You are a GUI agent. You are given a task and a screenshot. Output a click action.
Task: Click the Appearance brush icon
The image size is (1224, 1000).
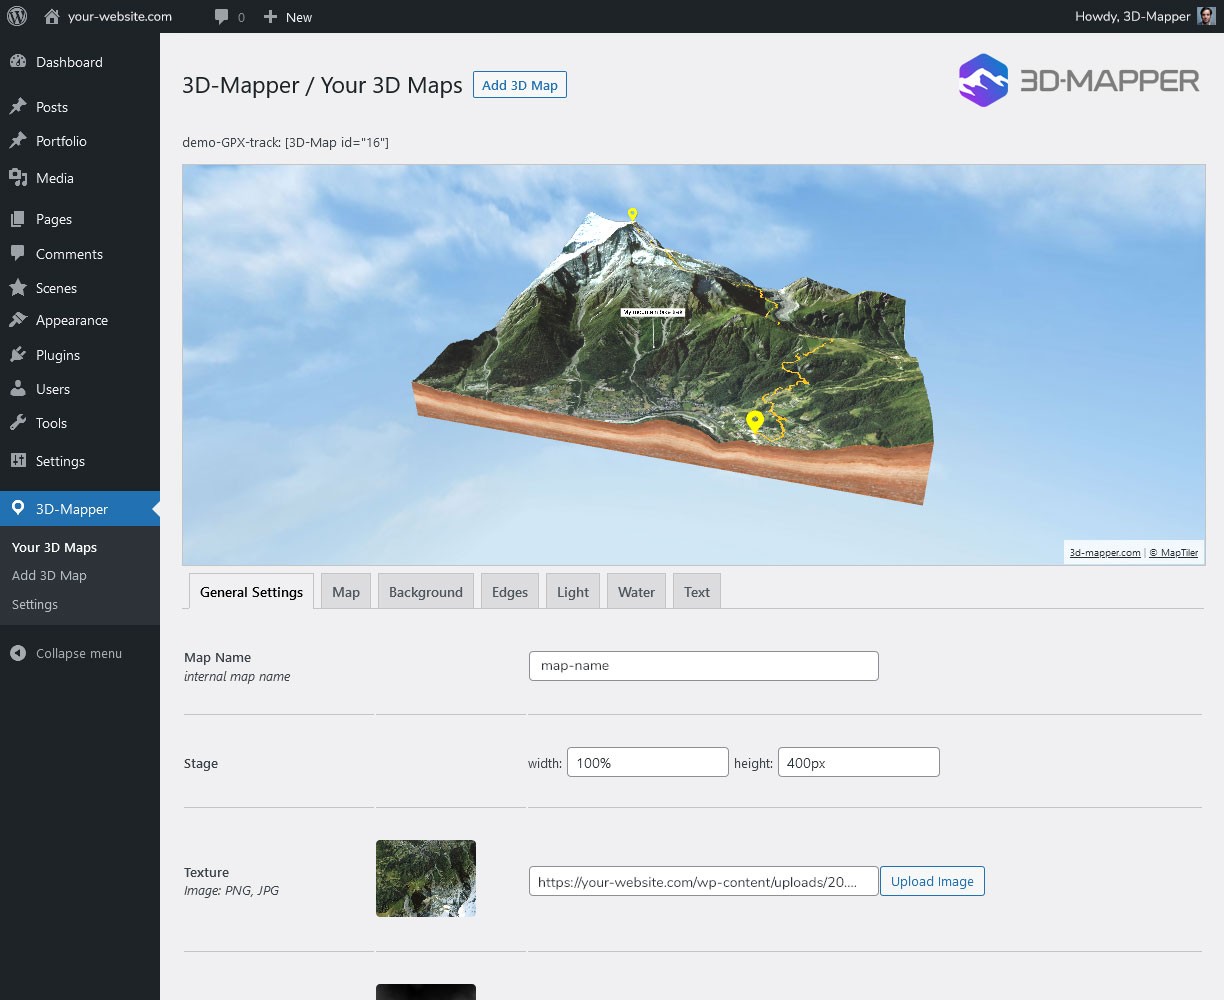(18, 320)
